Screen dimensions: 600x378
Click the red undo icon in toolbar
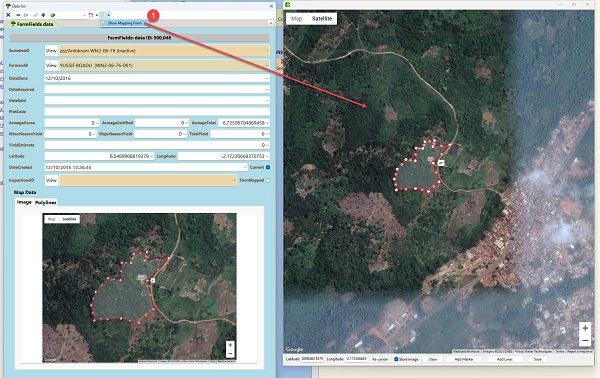tap(91, 15)
